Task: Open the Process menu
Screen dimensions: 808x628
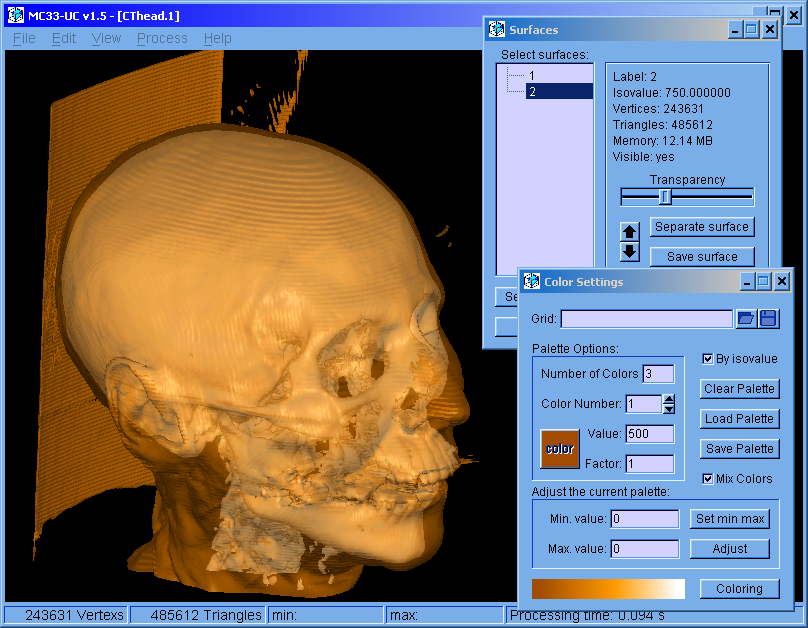Action: point(162,38)
